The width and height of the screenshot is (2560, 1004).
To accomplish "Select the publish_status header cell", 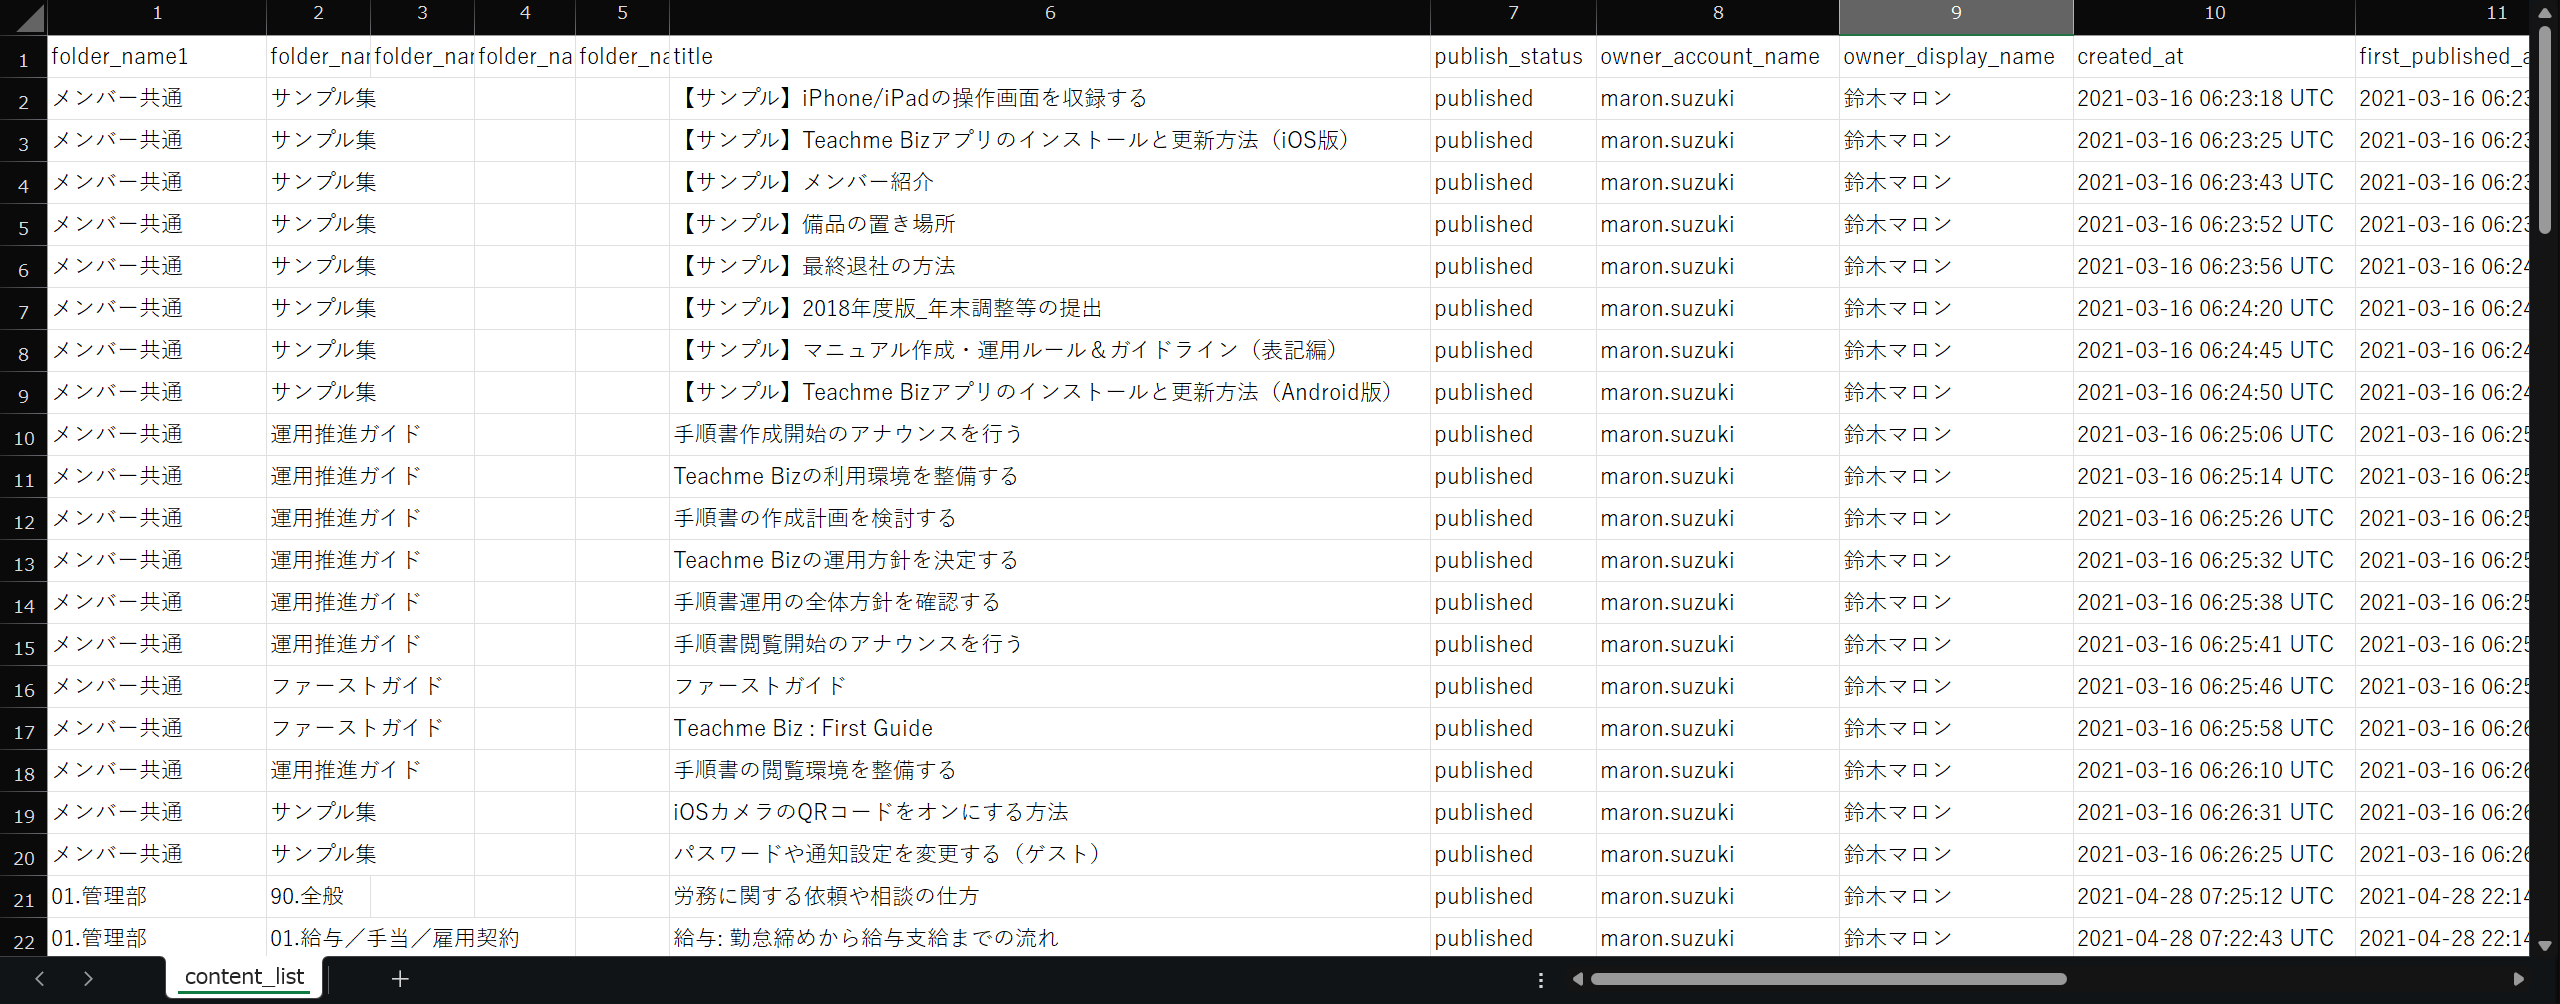I will click(1509, 56).
